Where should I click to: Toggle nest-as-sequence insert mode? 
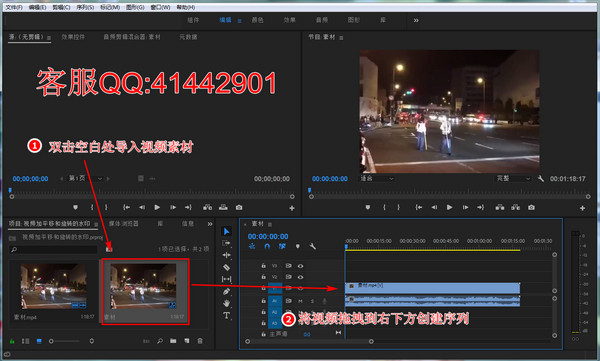click(x=252, y=246)
